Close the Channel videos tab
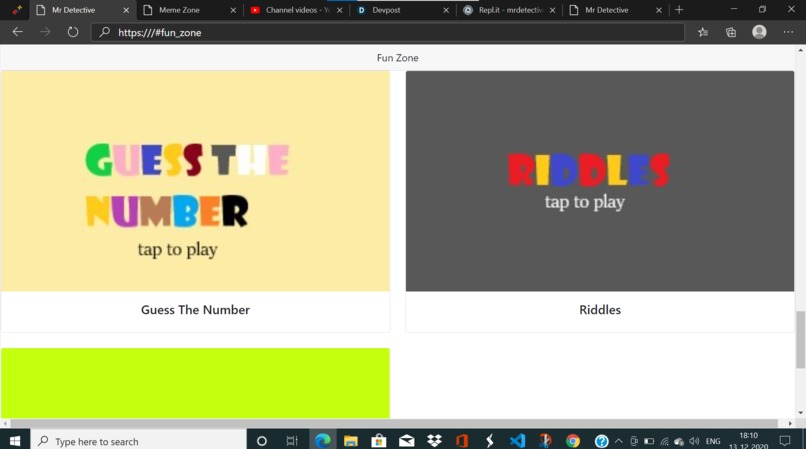The width and height of the screenshot is (806, 449). (x=339, y=10)
